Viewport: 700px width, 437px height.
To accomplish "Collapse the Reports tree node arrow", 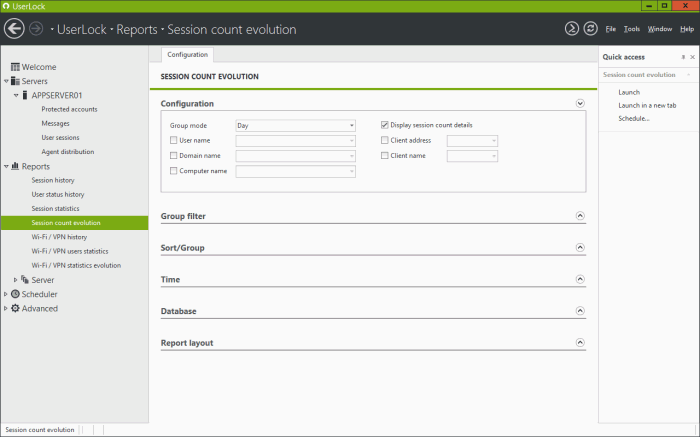I will [x=6, y=166].
